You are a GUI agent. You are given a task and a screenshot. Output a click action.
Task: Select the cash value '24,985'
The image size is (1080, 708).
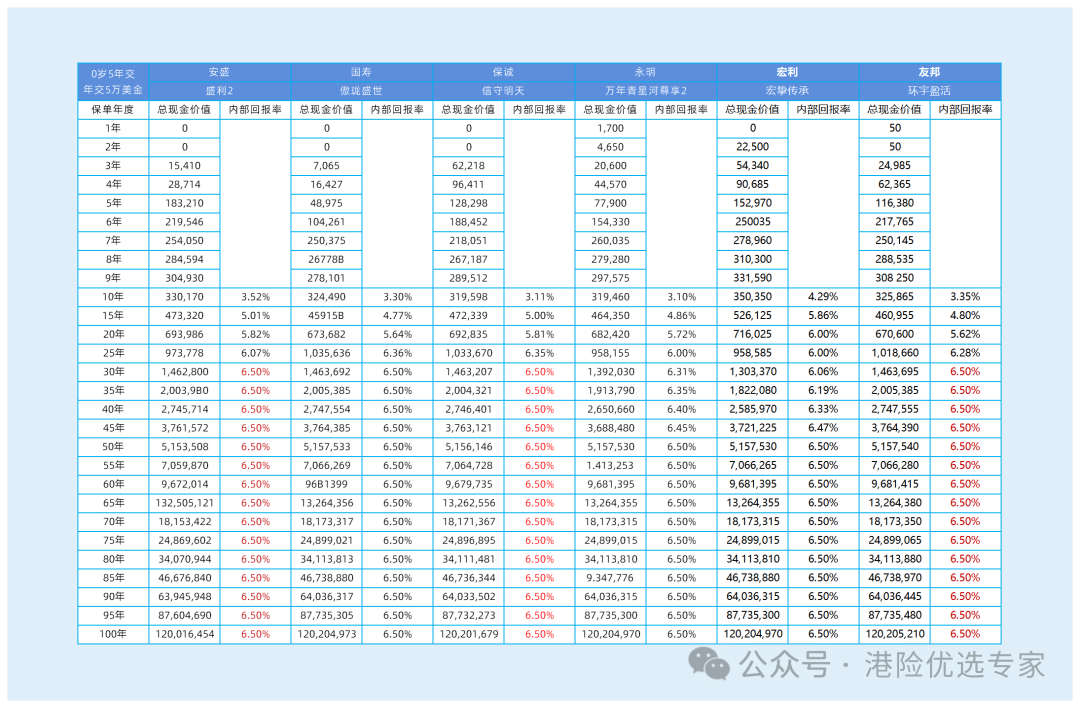[894, 166]
